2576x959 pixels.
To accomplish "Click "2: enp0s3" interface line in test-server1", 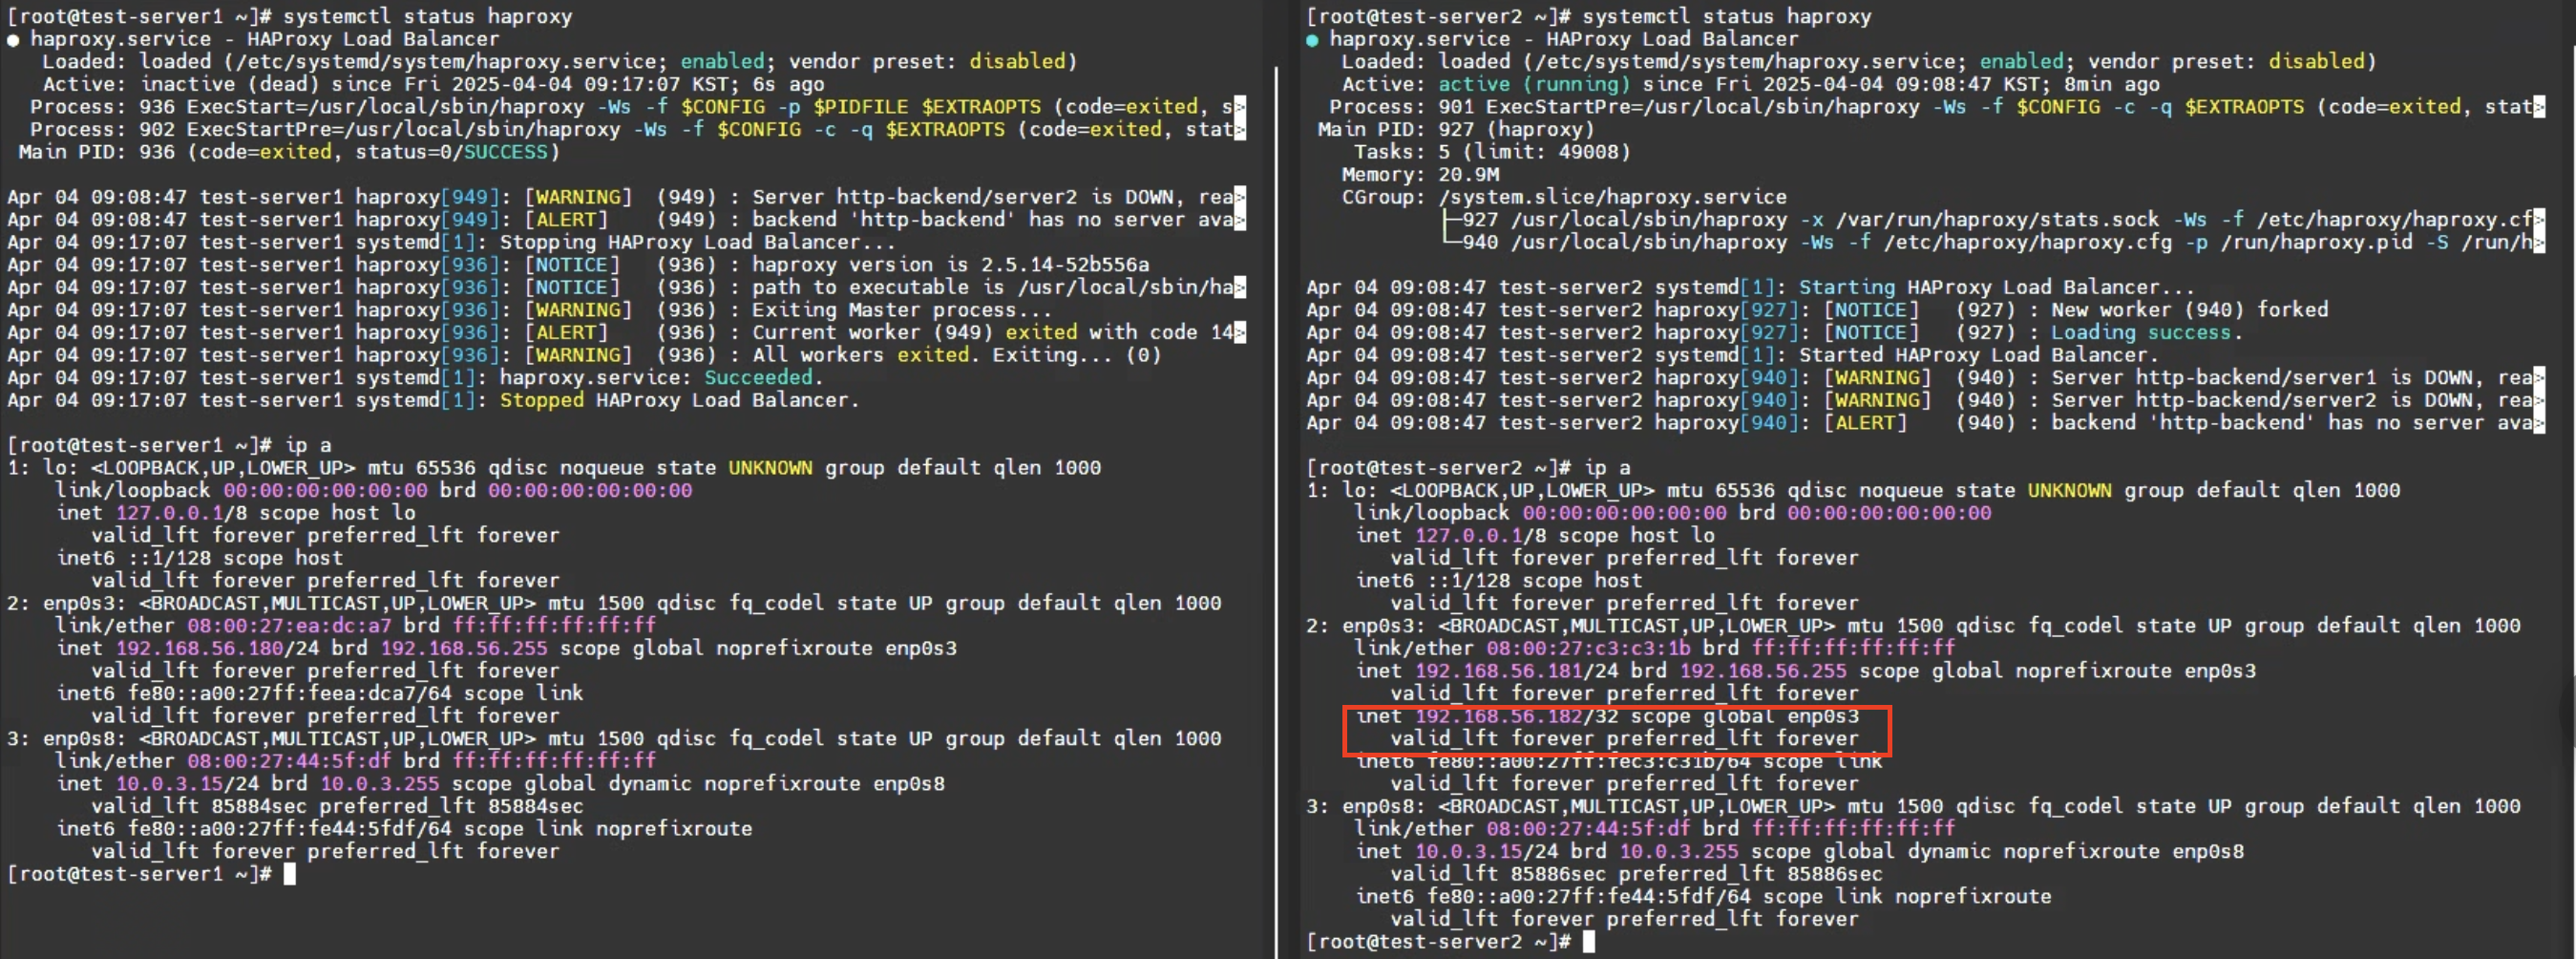I will (614, 603).
